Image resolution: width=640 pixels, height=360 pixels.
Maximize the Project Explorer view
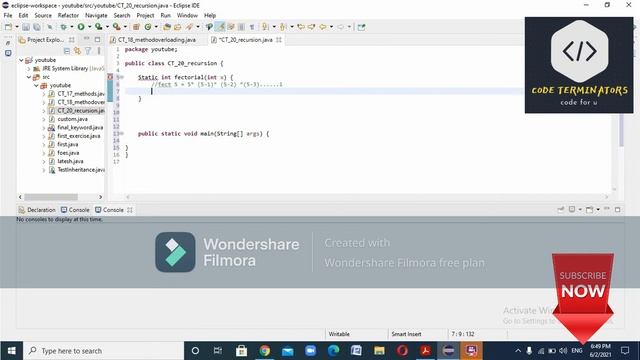click(x=97, y=40)
